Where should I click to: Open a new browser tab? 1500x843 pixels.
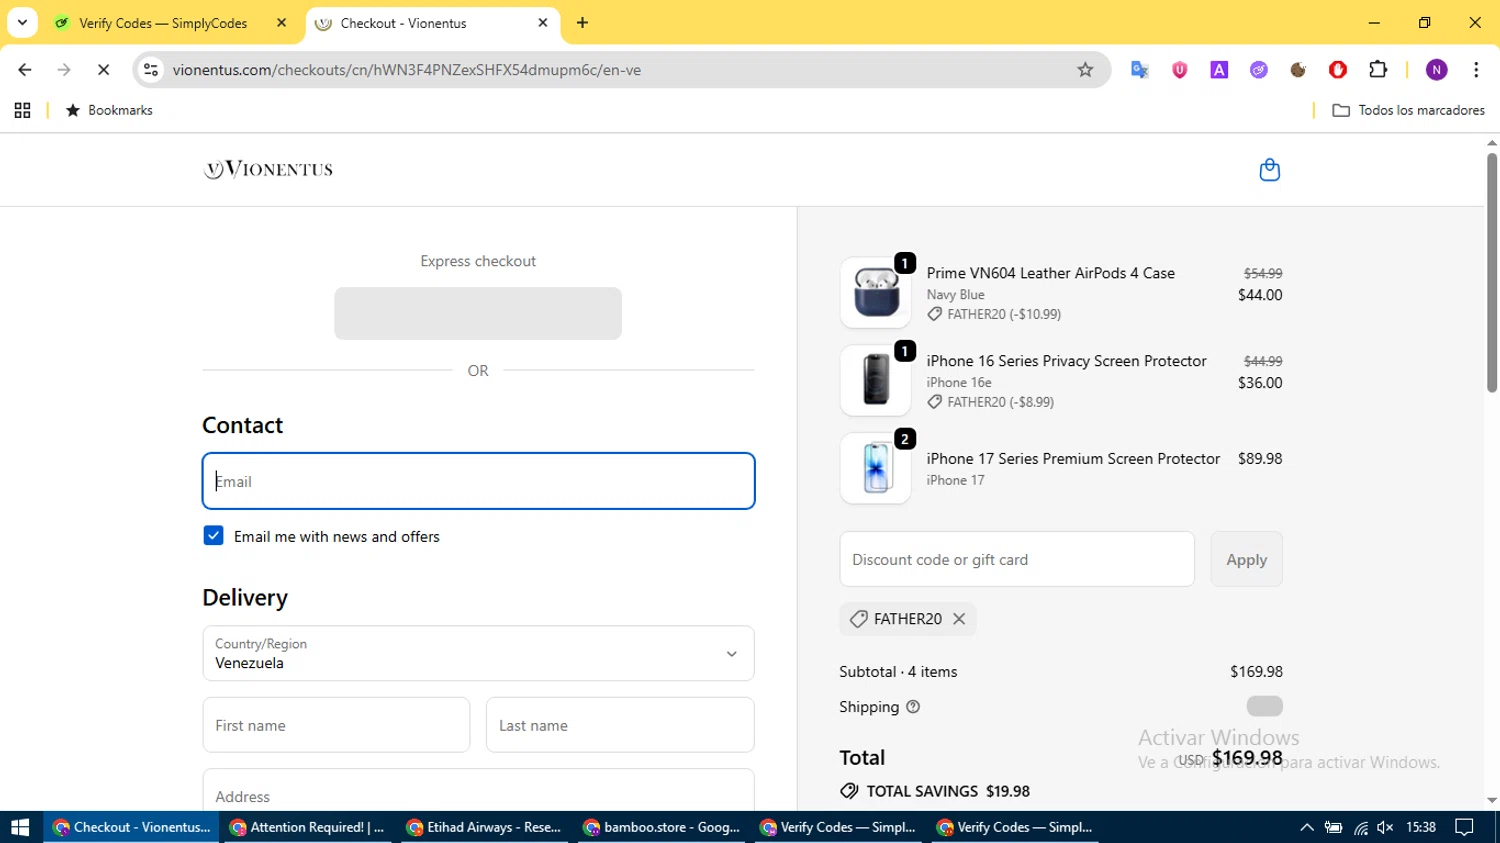click(582, 23)
